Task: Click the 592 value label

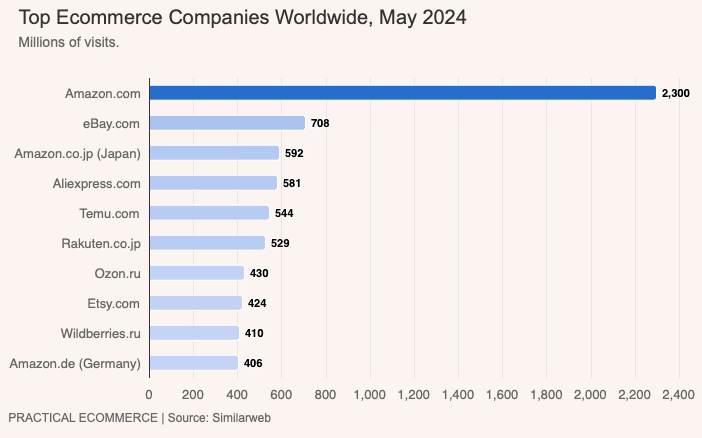Action: (x=294, y=153)
